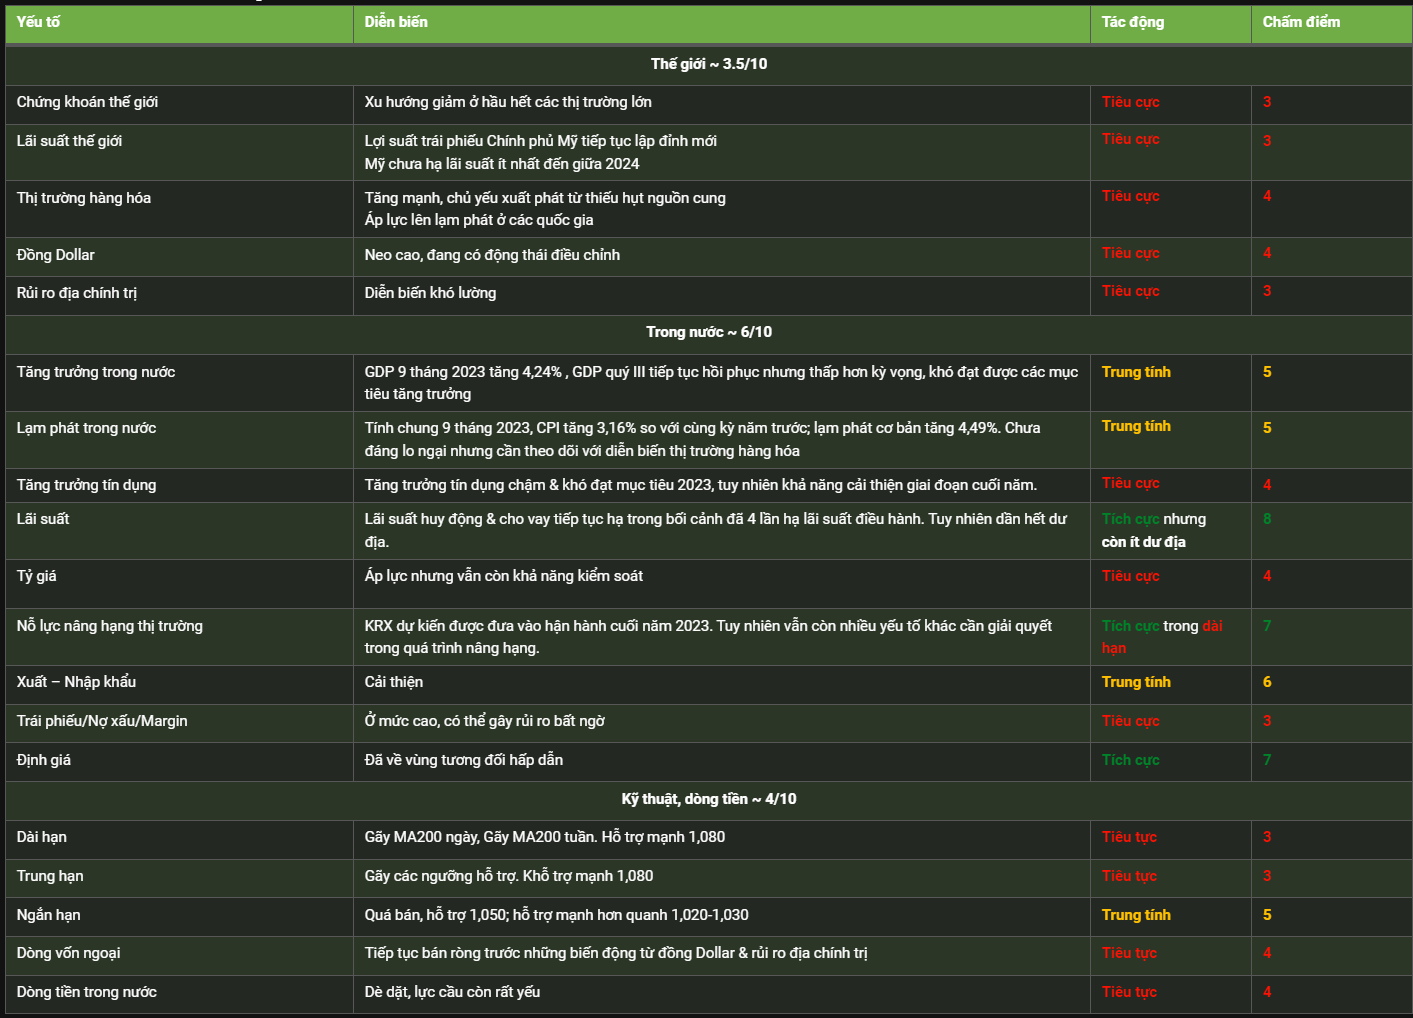Click the 'Chấm điểm' column header
1413x1018 pixels.
pyautogui.click(x=1331, y=23)
